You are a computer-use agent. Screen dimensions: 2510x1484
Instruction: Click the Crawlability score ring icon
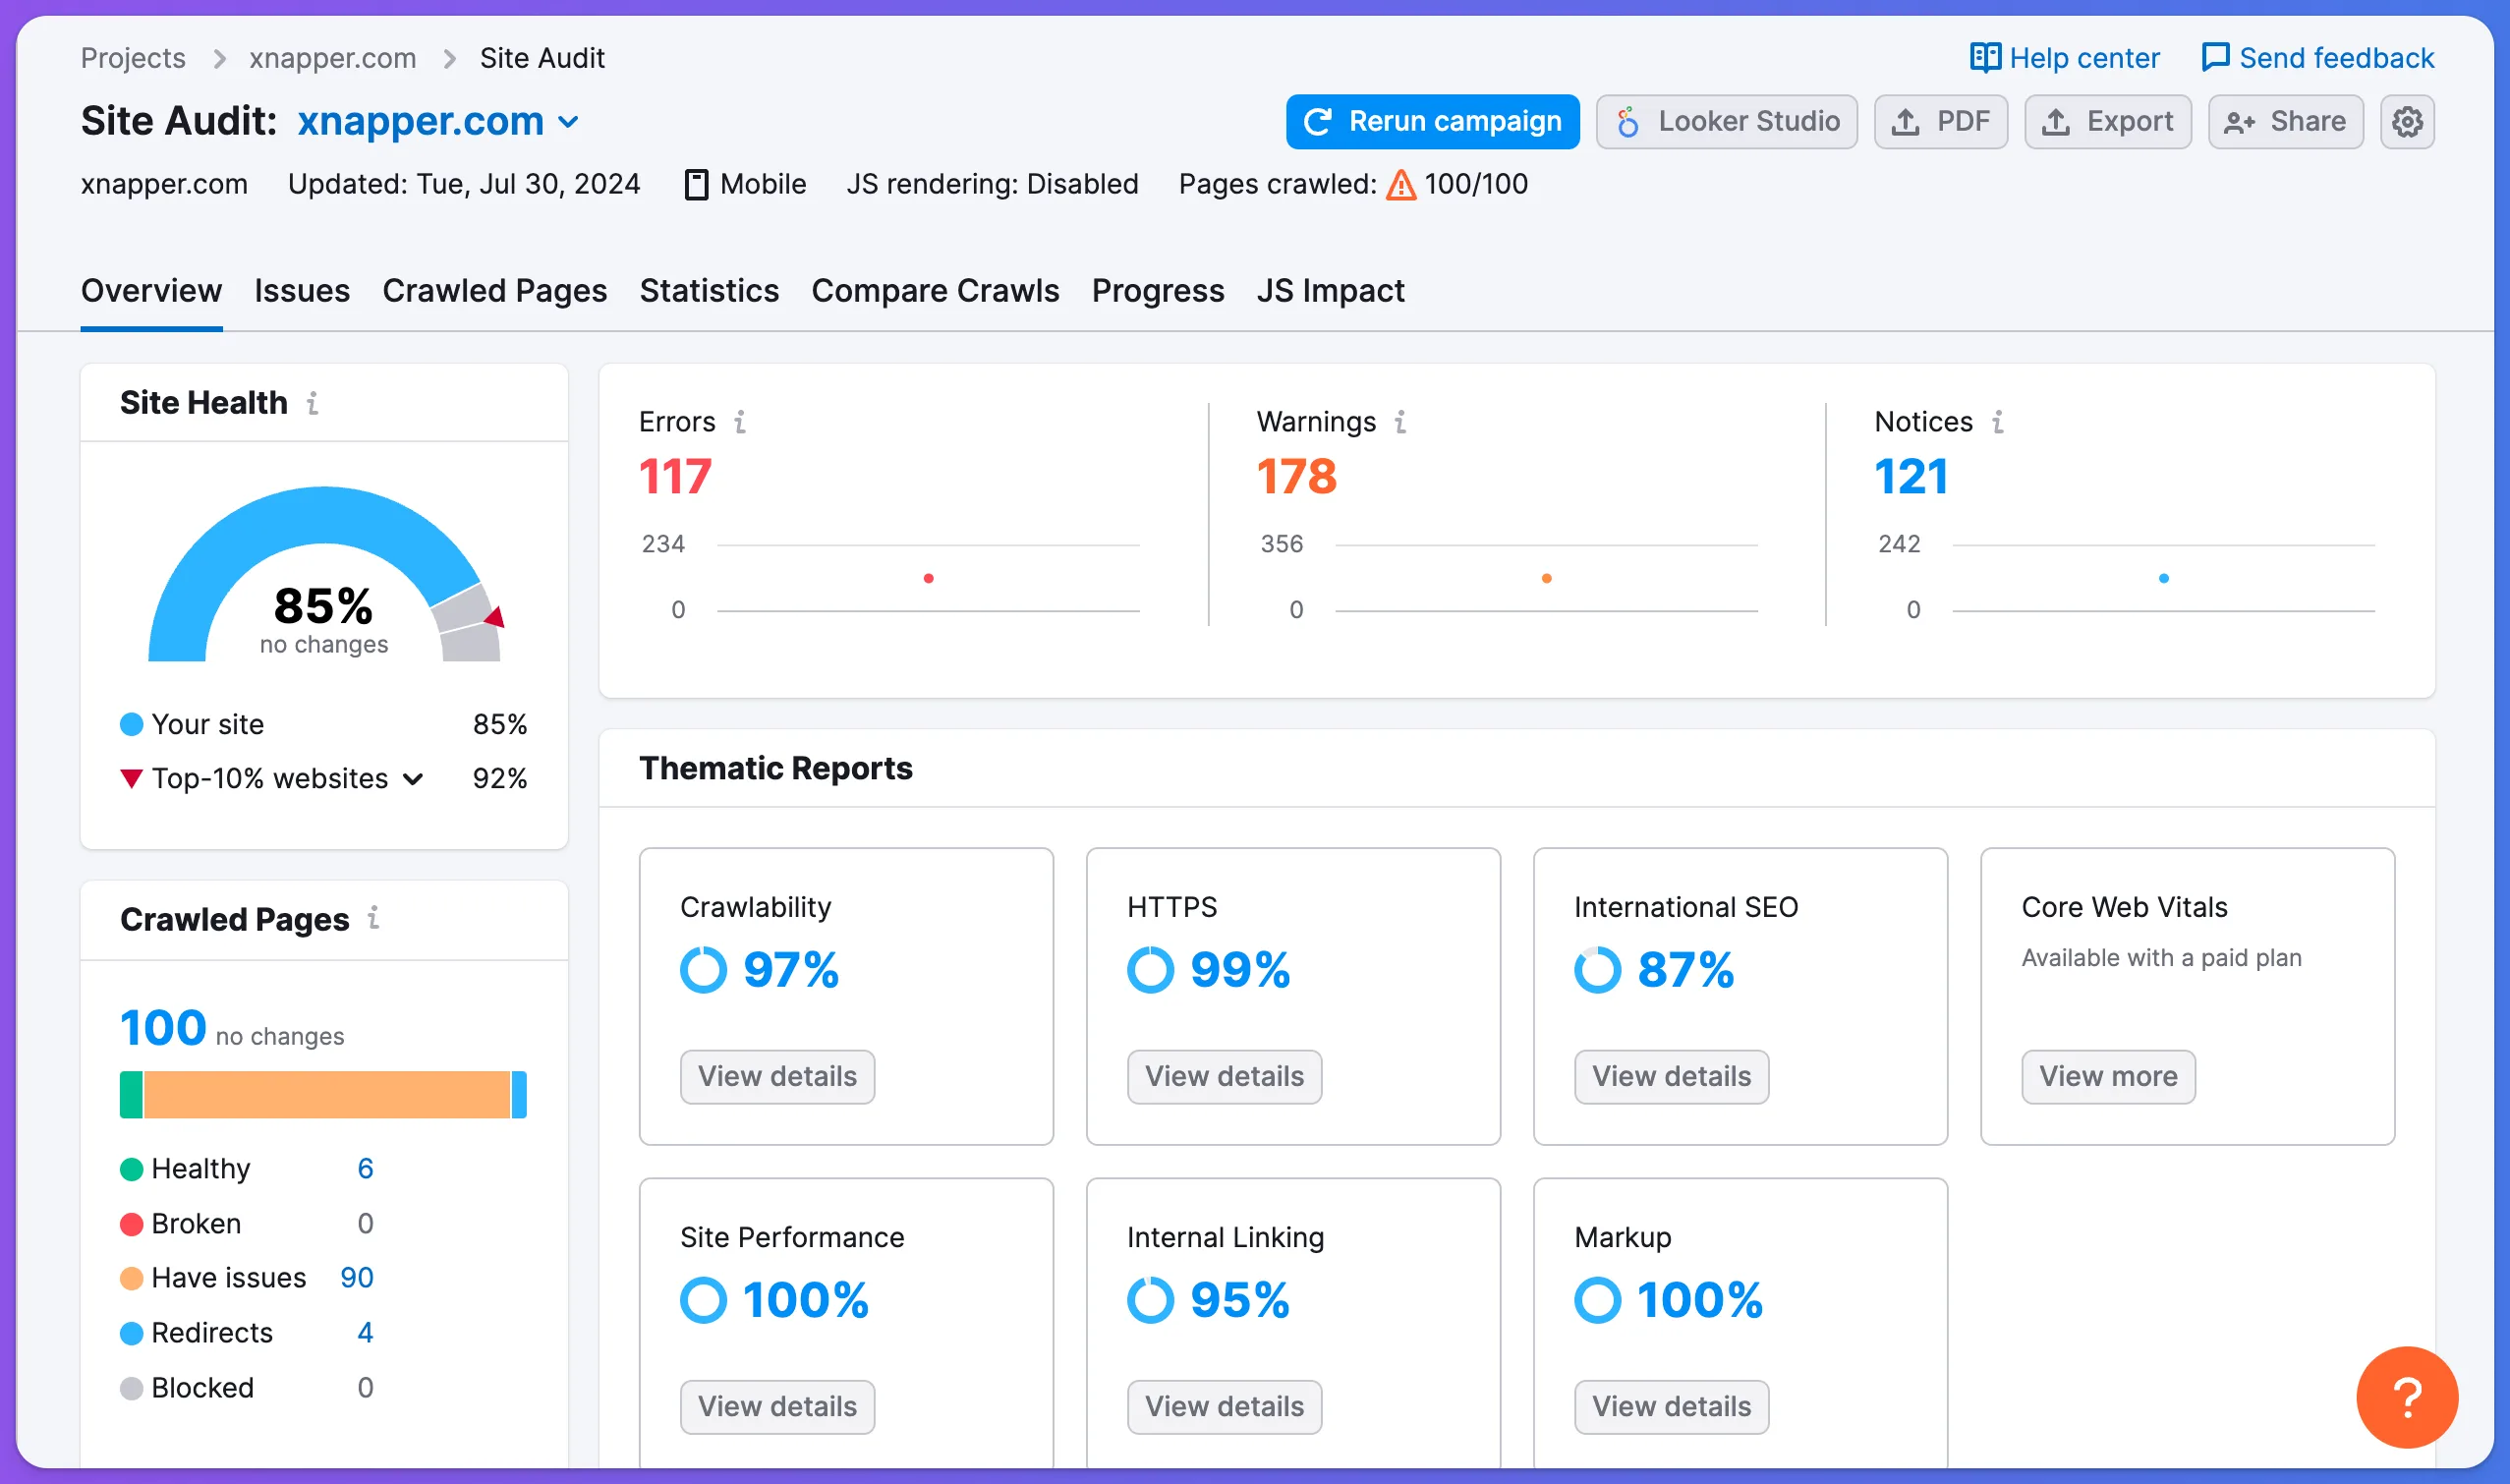[x=703, y=970]
